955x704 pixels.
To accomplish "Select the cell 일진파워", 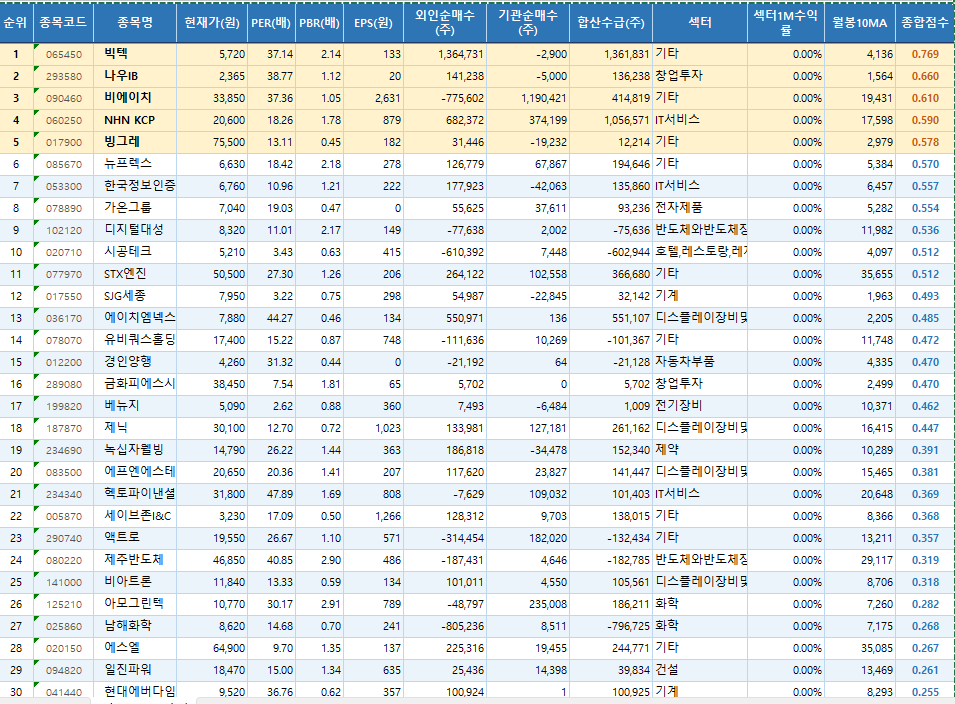I will (135, 670).
